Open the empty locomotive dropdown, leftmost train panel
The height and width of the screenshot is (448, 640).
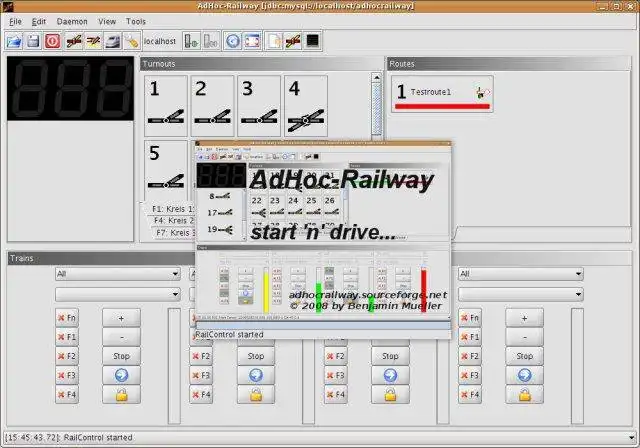(118, 294)
